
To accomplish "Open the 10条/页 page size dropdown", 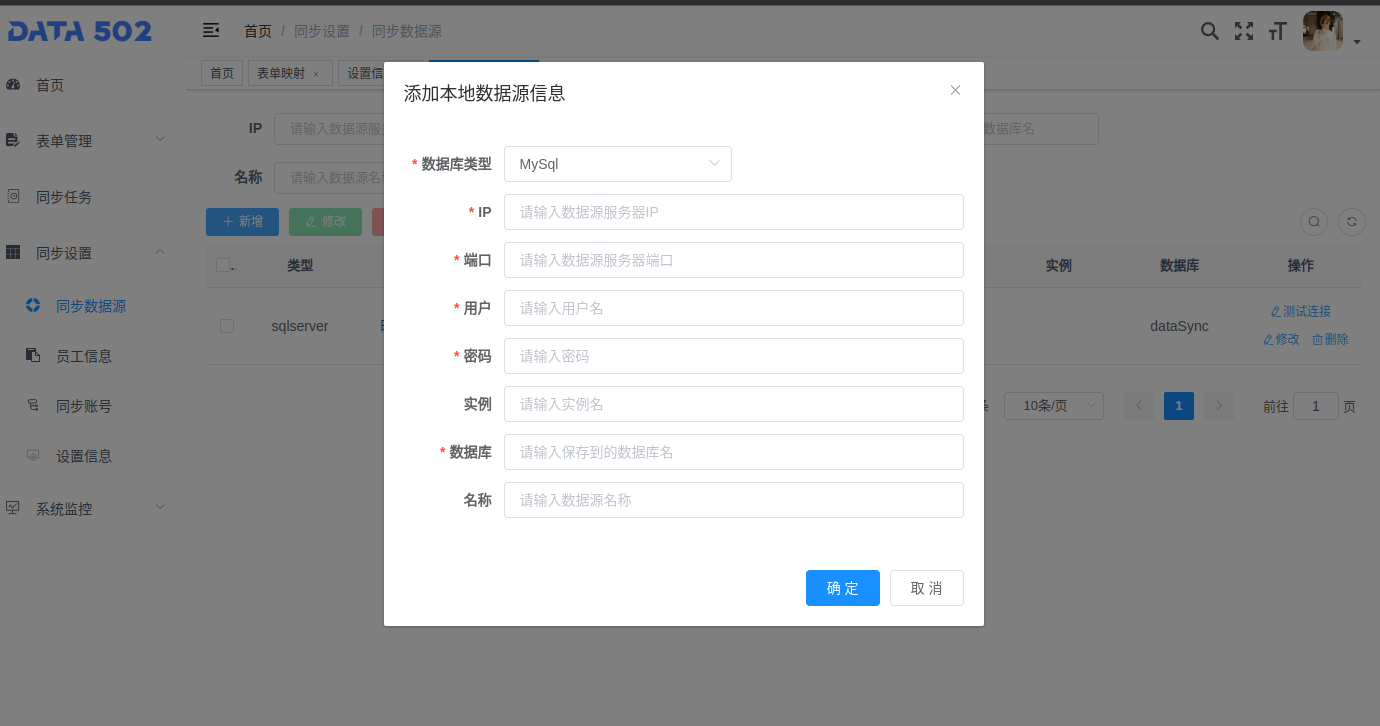I will 1053,405.
